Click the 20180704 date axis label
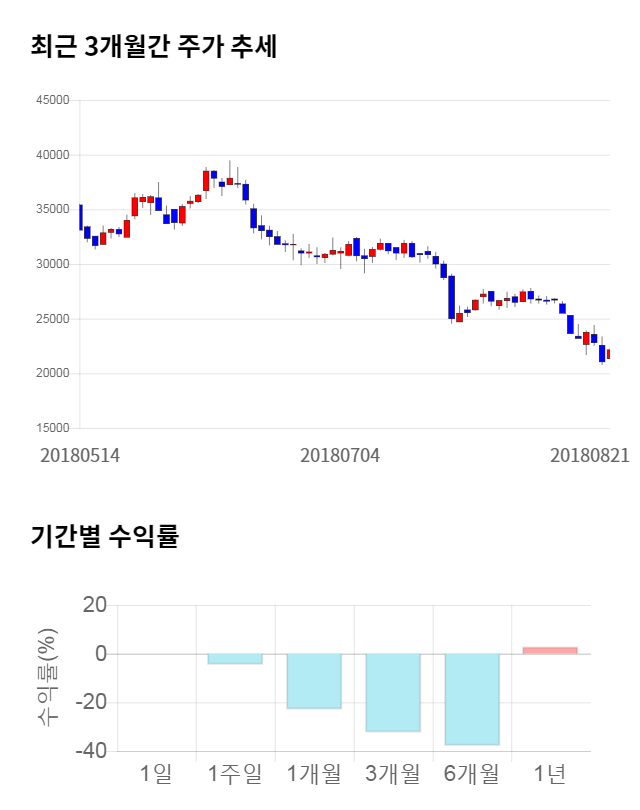The image size is (640, 810). tap(340, 455)
